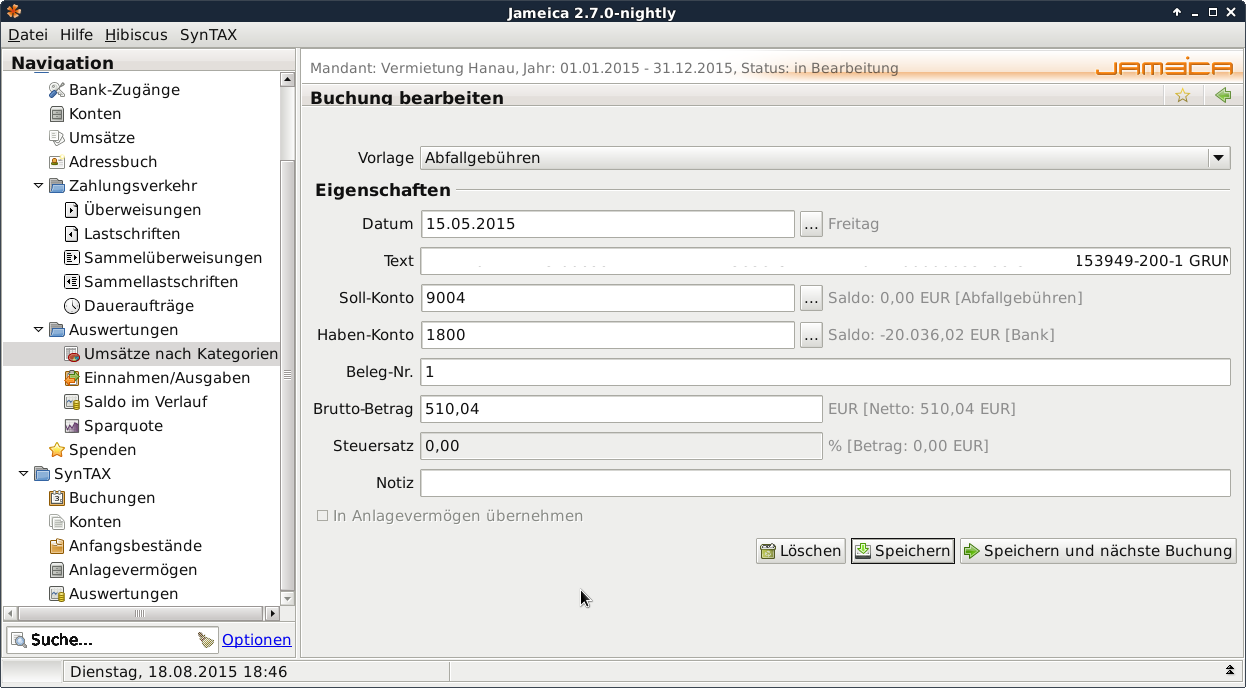Click the green back arrow icon
This screenshot has width=1246, height=688.
1222,96
